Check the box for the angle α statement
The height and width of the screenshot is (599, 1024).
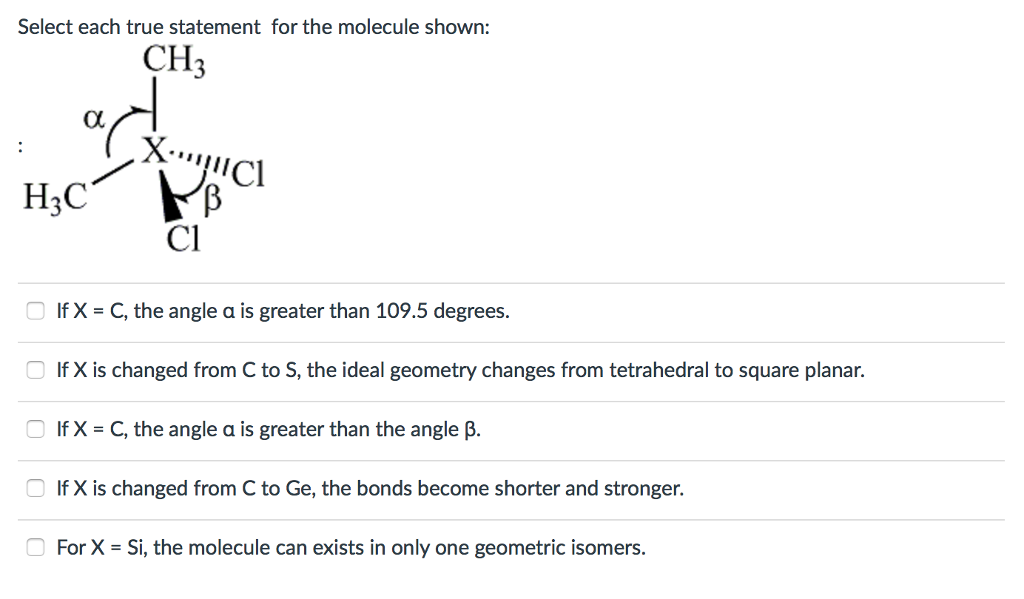33,310
